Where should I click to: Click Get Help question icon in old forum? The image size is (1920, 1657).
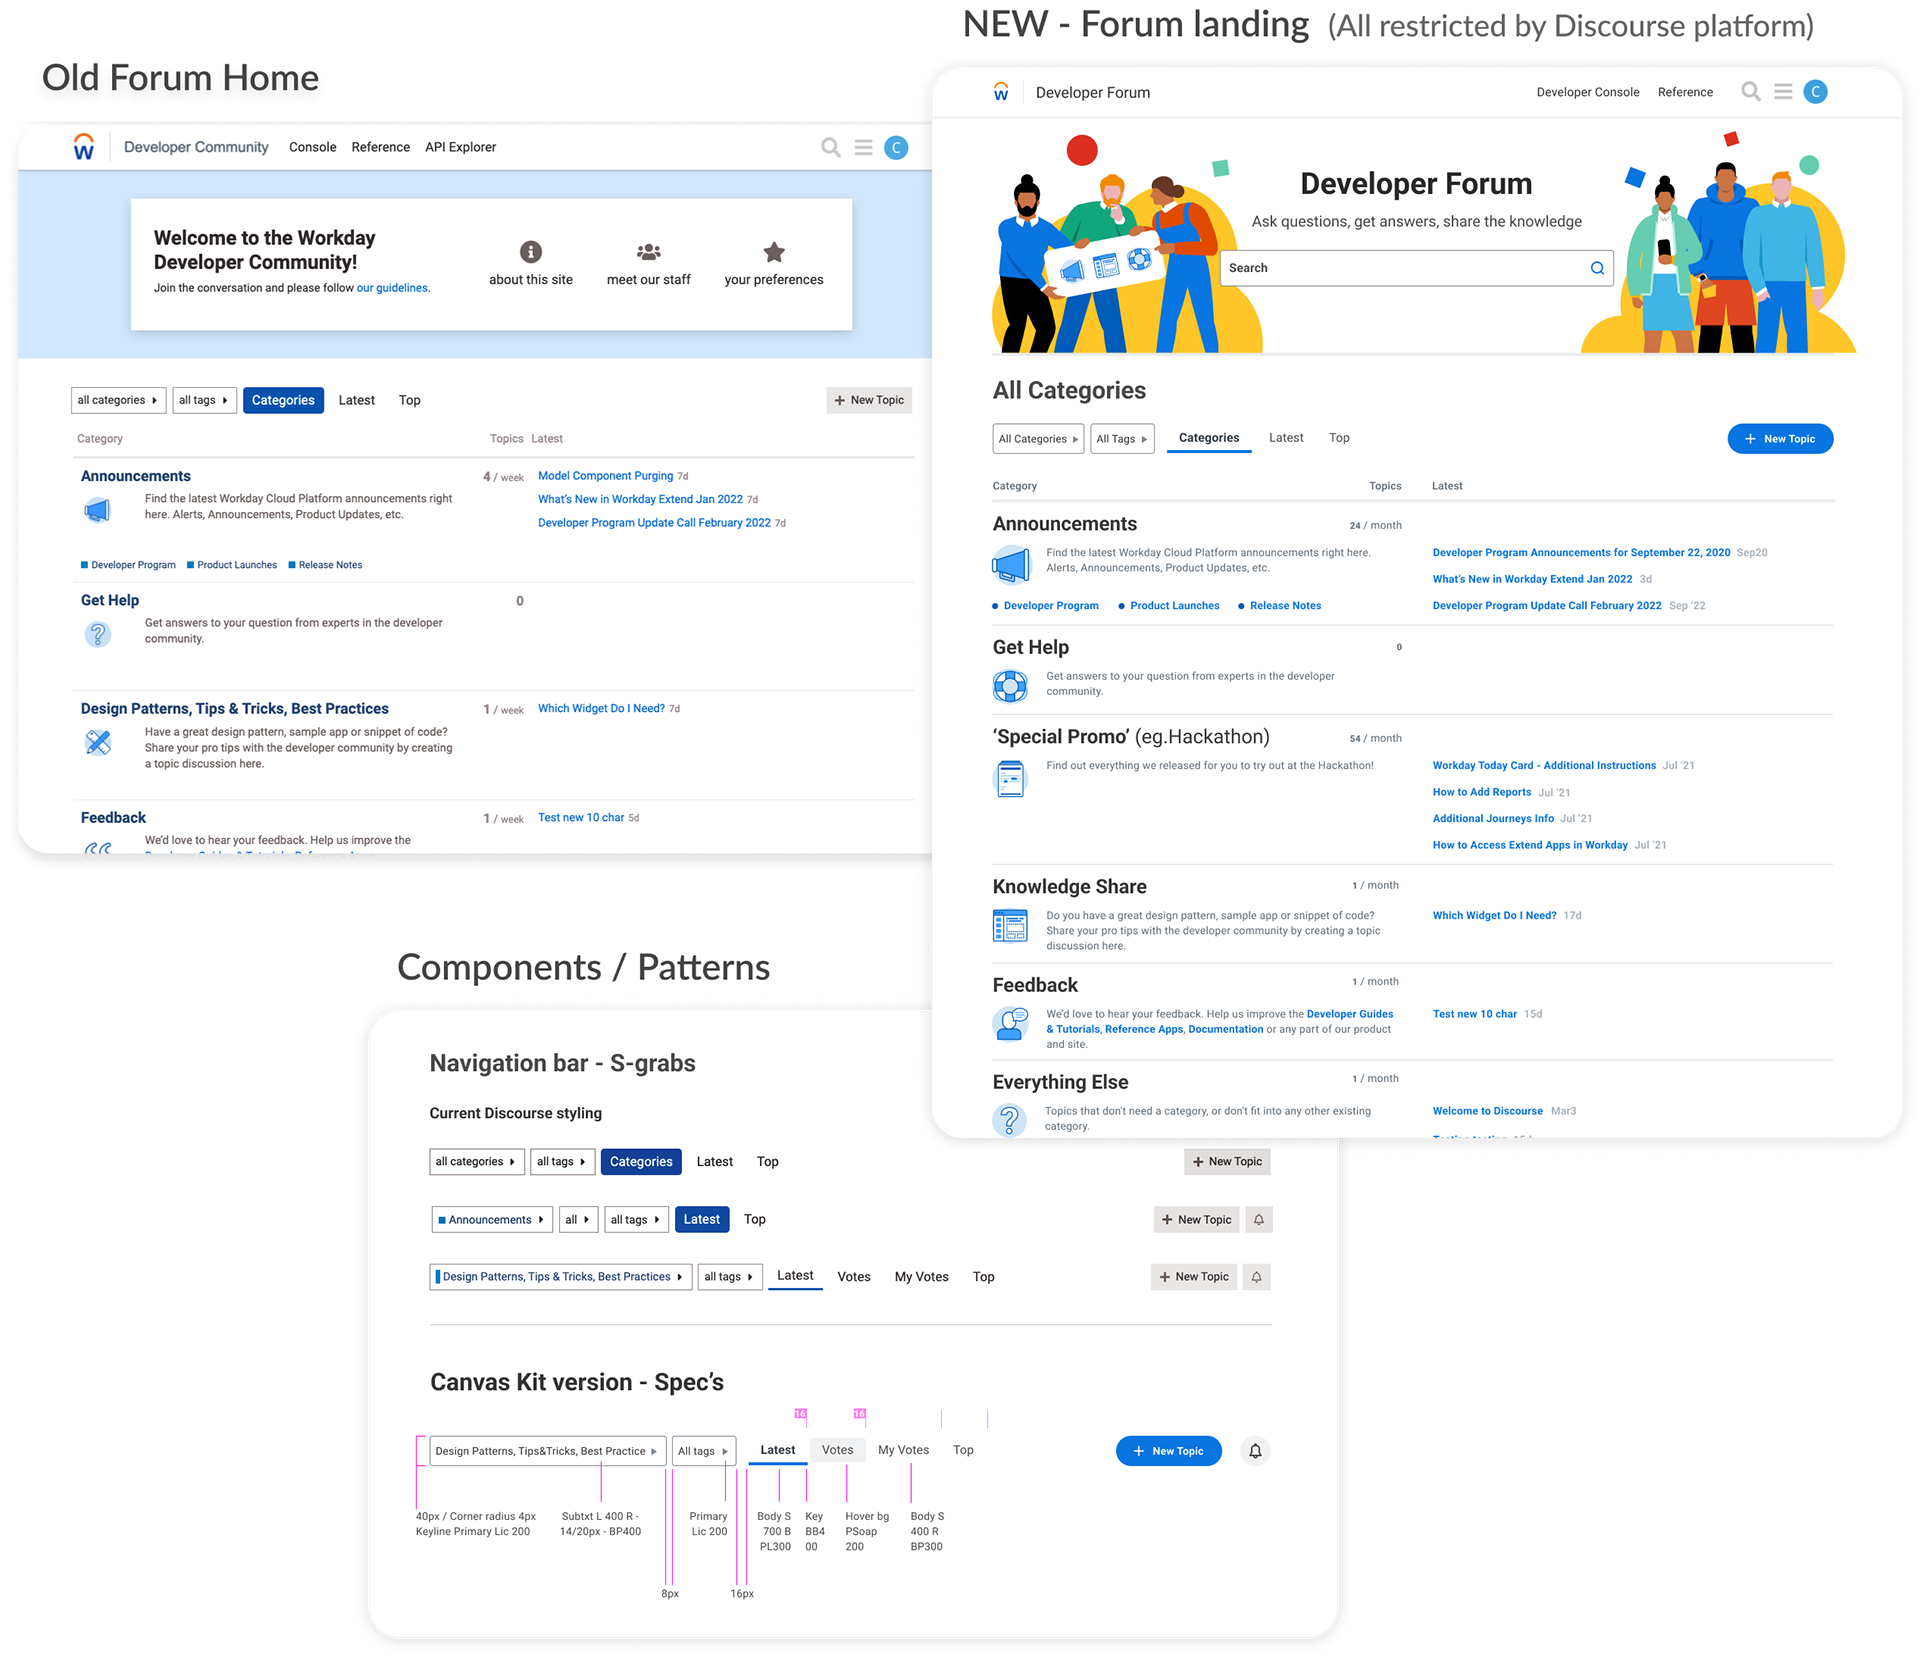tap(97, 634)
